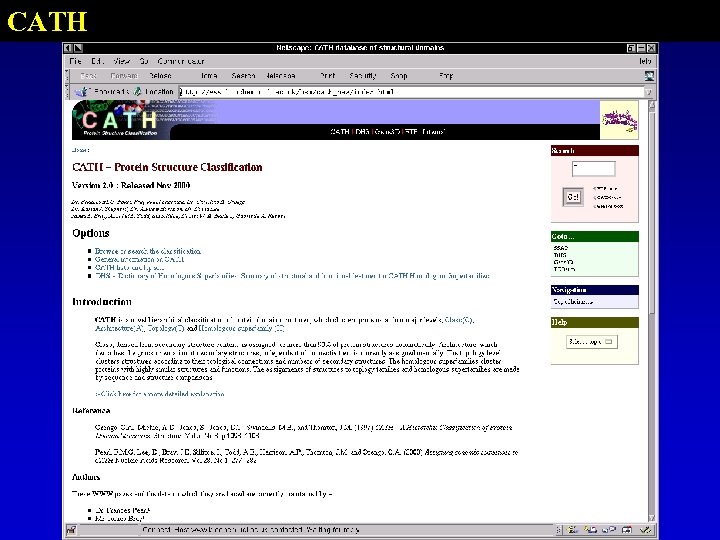Click the link under the Navigation heading

573,302
